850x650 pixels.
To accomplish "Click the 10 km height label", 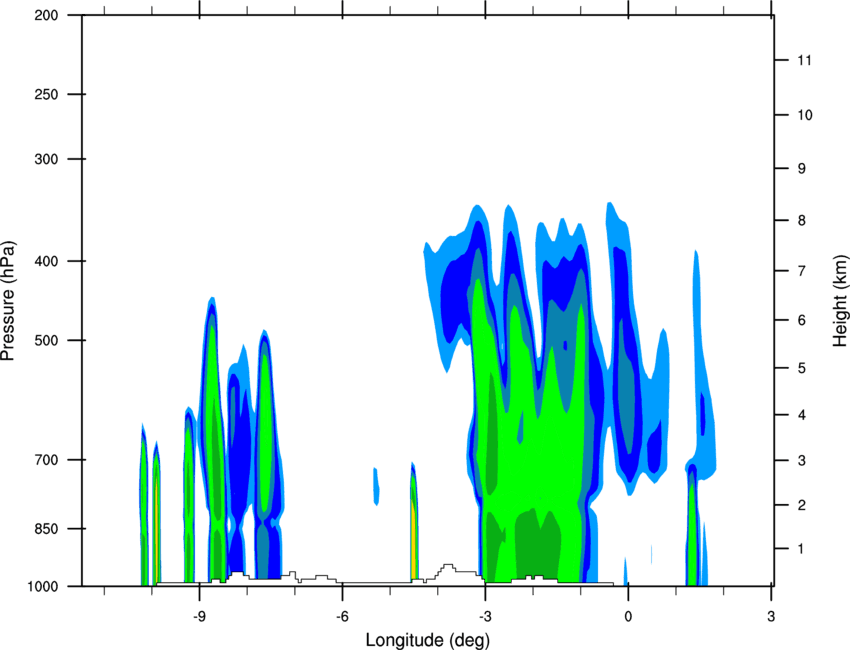I will click(x=805, y=115).
